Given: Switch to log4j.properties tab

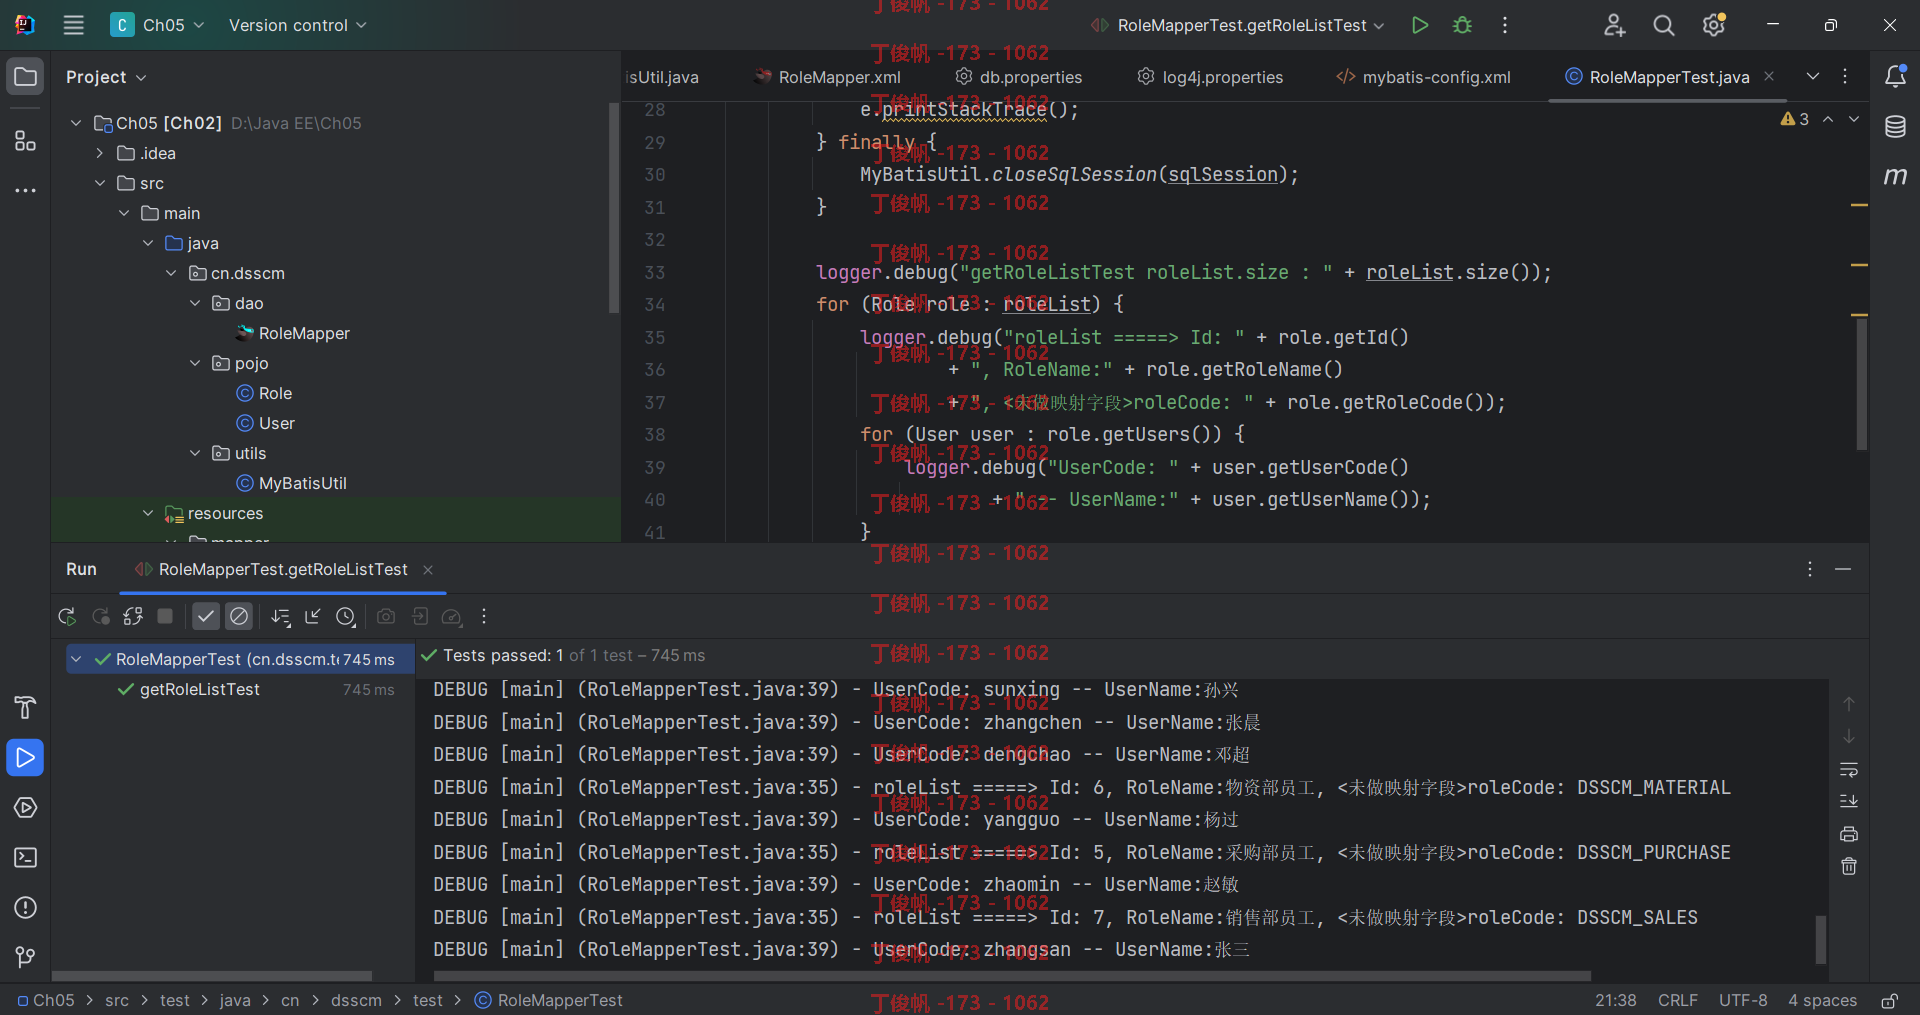Looking at the screenshot, I should pos(1210,77).
